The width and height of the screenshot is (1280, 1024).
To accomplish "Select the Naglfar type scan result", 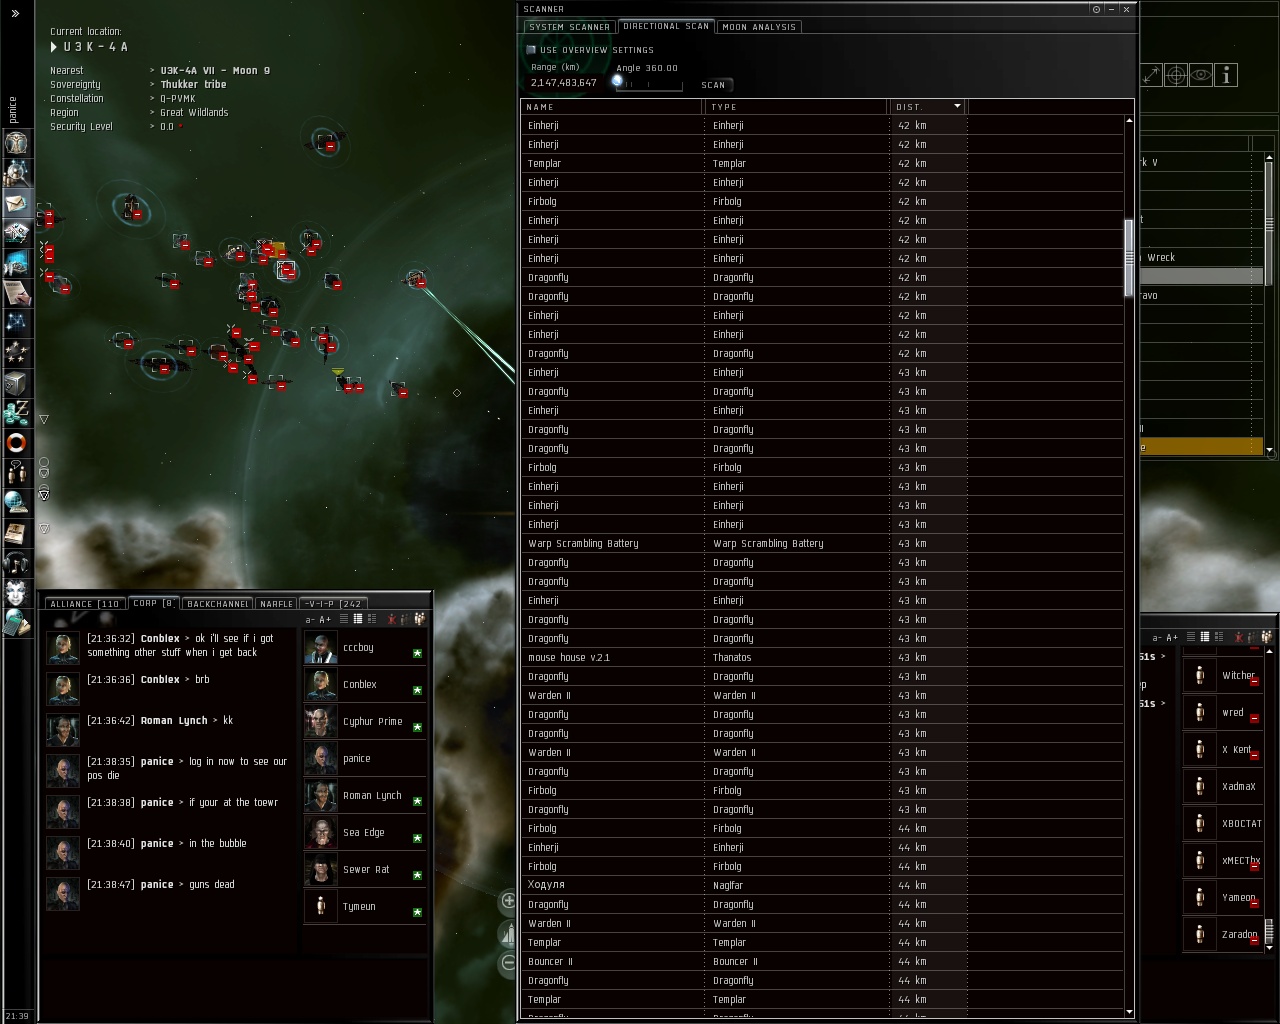I will coord(822,885).
